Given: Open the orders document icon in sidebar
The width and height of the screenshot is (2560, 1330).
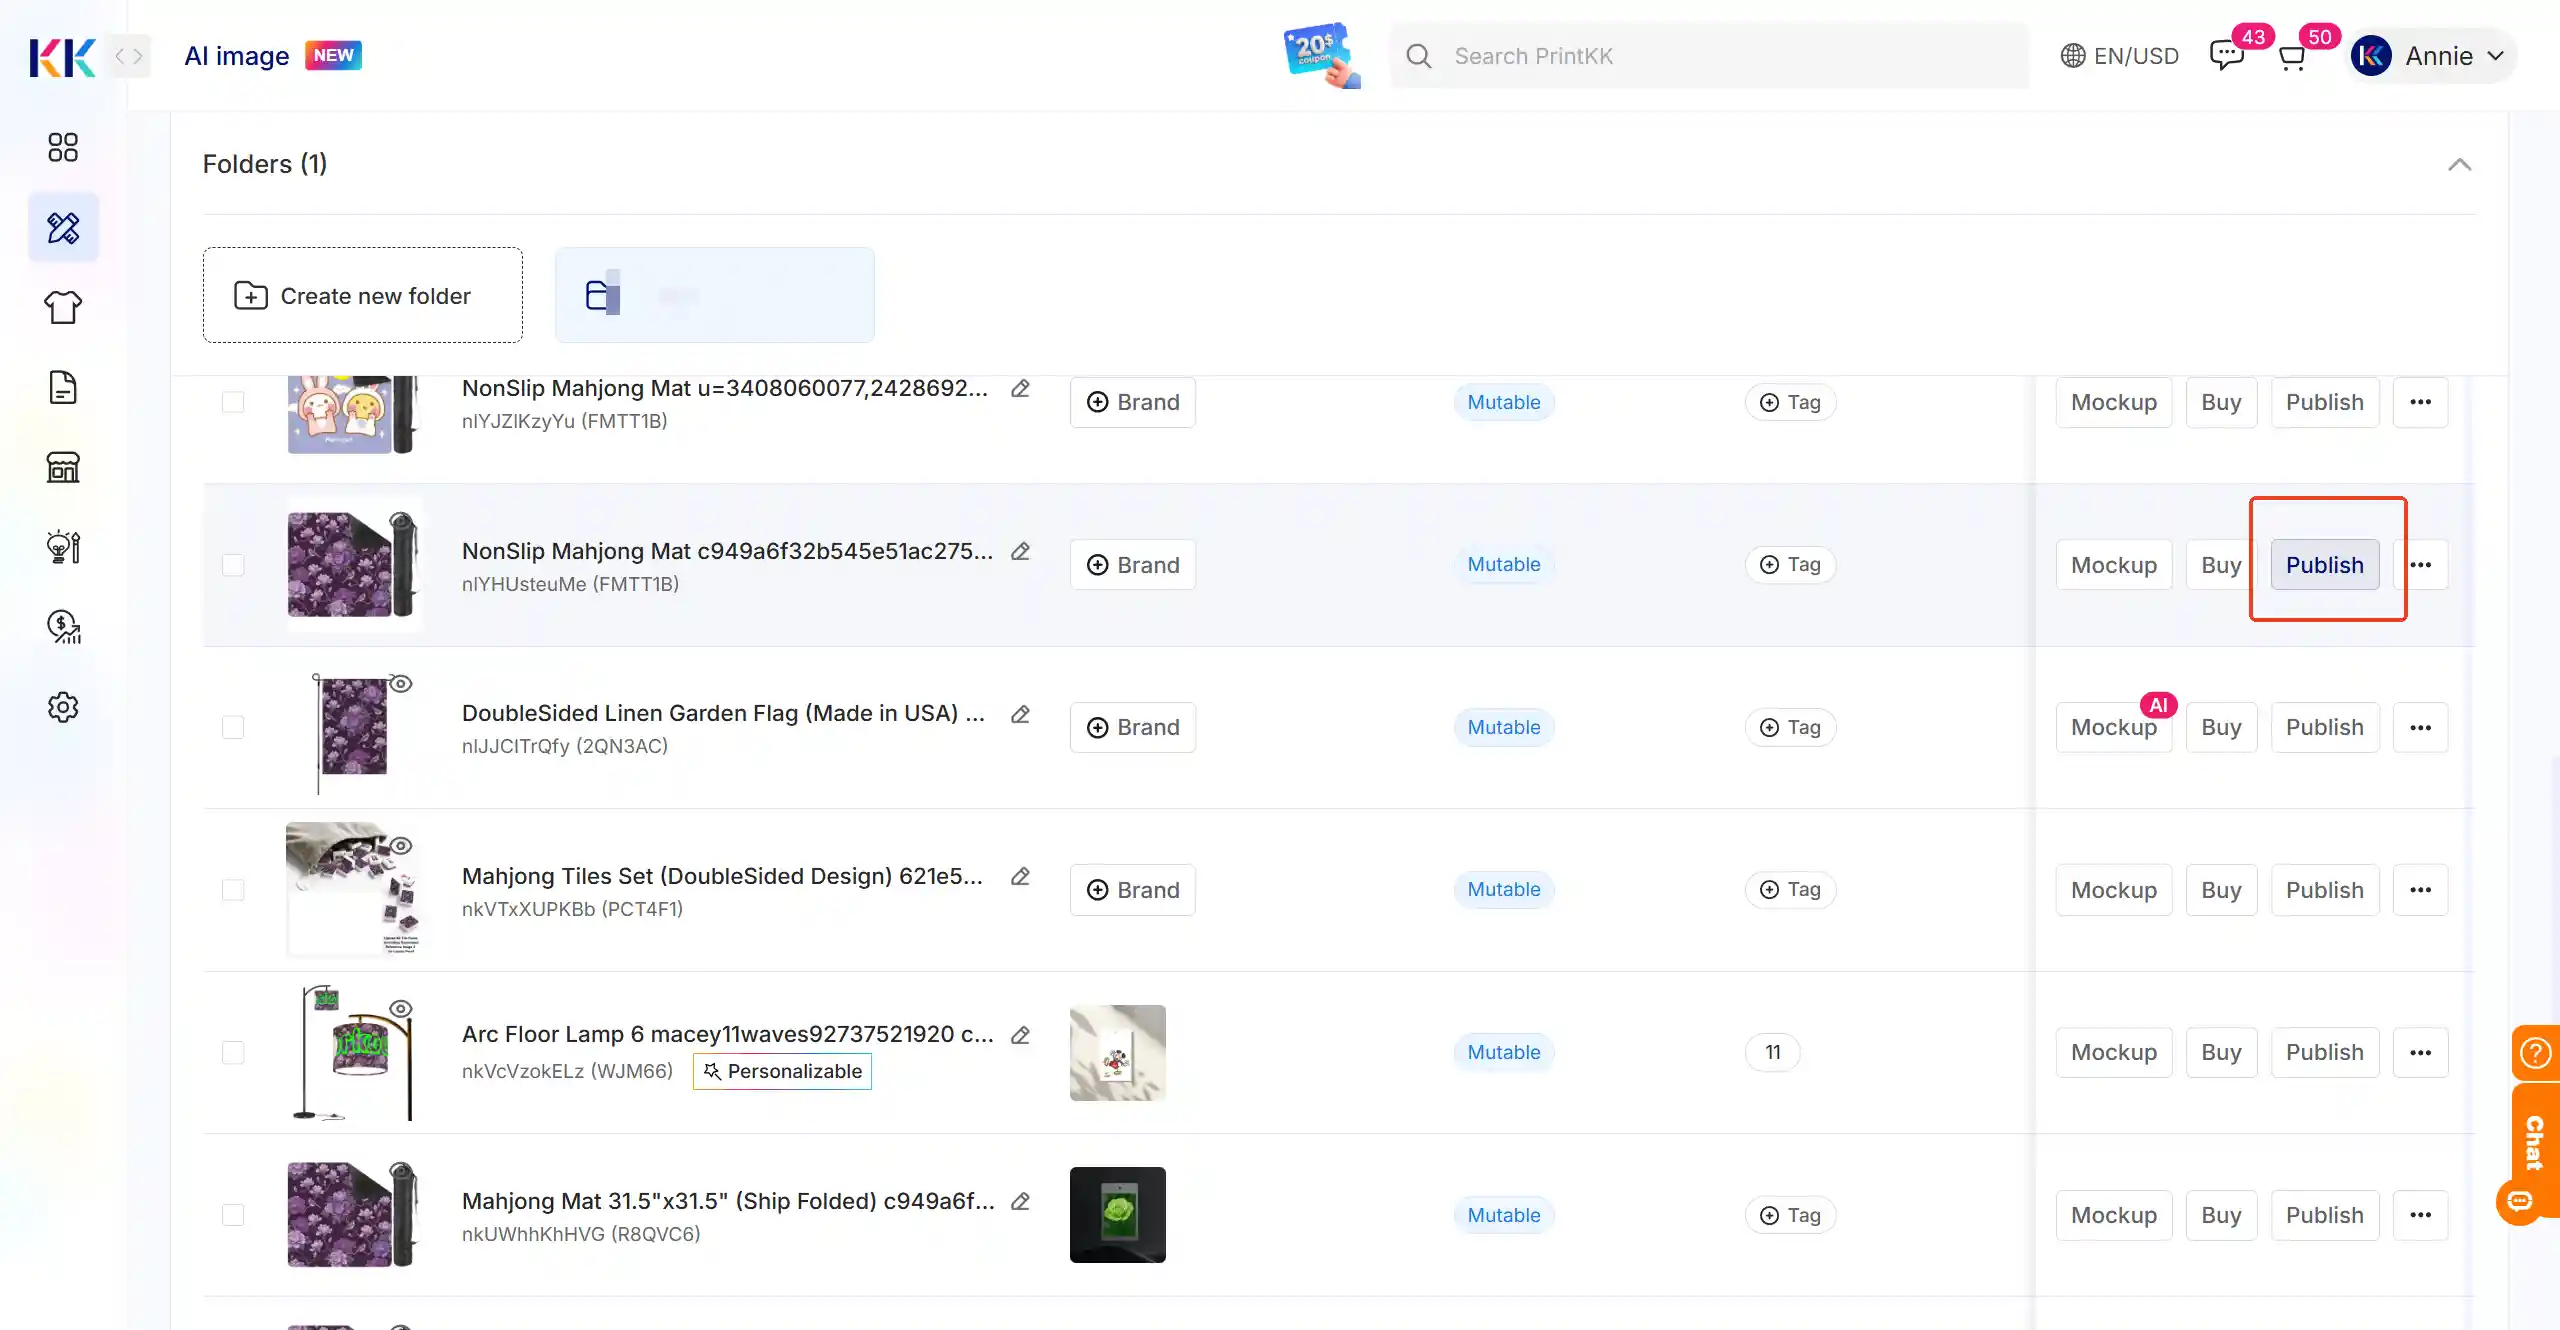Looking at the screenshot, I should coord(63,387).
